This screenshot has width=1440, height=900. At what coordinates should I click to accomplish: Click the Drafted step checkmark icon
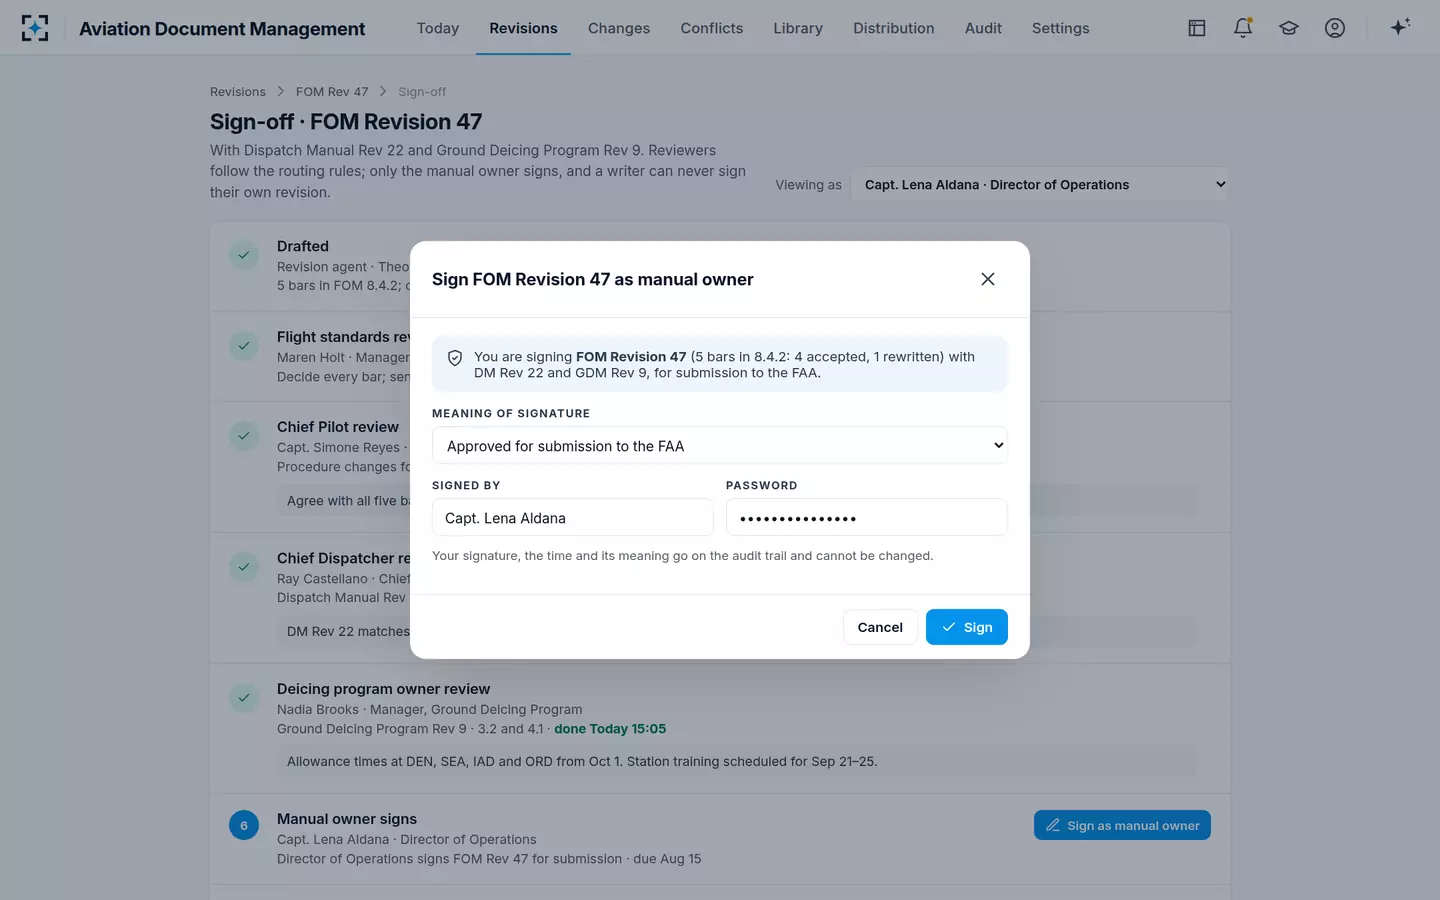(x=244, y=255)
